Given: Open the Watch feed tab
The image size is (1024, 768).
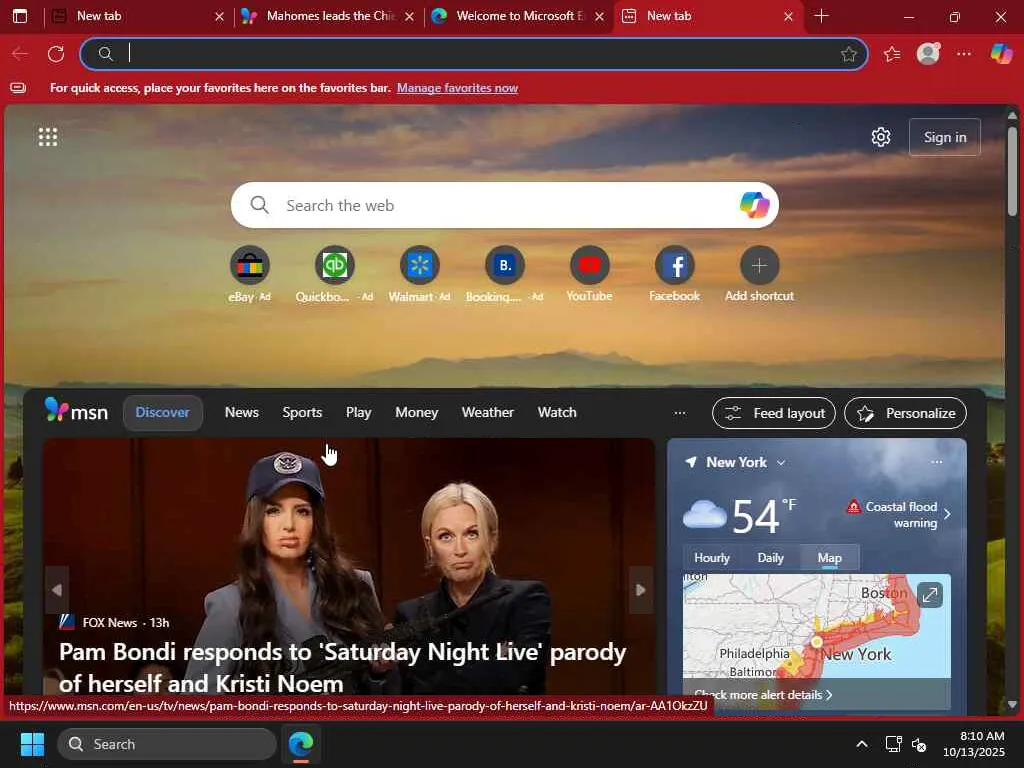Looking at the screenshot, I should (557, 413).
